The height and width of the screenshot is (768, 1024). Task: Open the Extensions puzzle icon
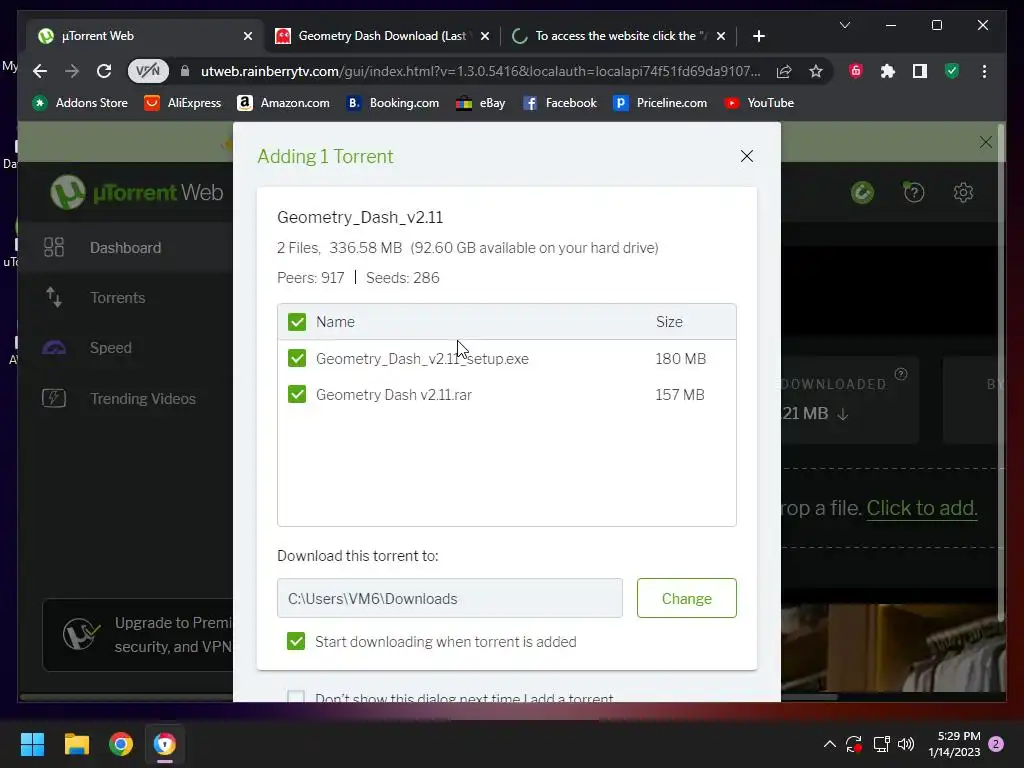[x=888, y=71]
